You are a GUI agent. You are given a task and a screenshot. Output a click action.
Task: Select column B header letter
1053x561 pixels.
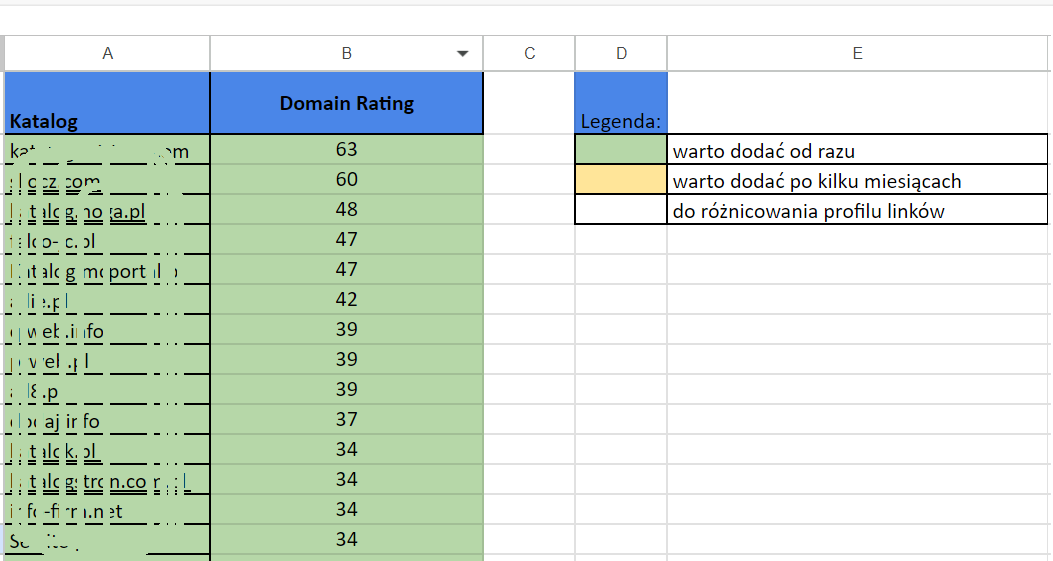click(x=347, y=54)
